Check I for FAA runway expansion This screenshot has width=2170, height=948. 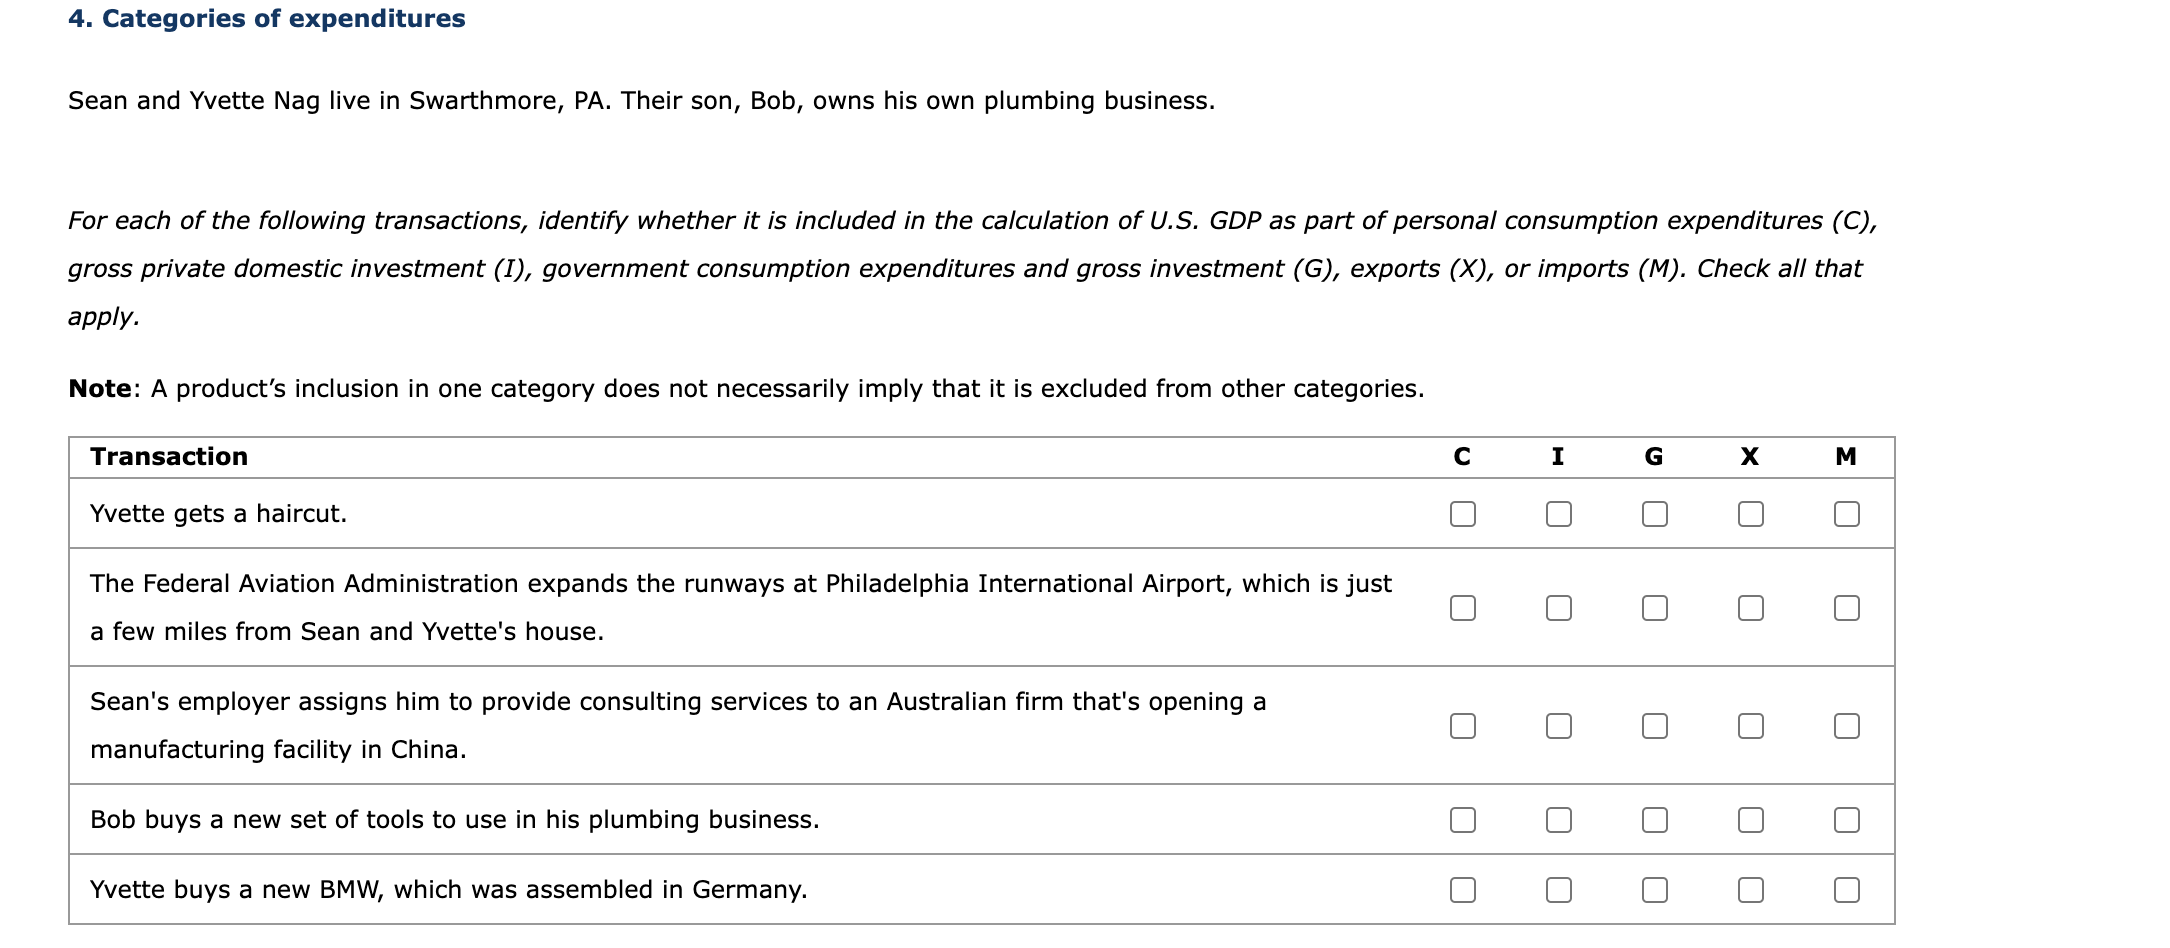(x=1558, y=608)
